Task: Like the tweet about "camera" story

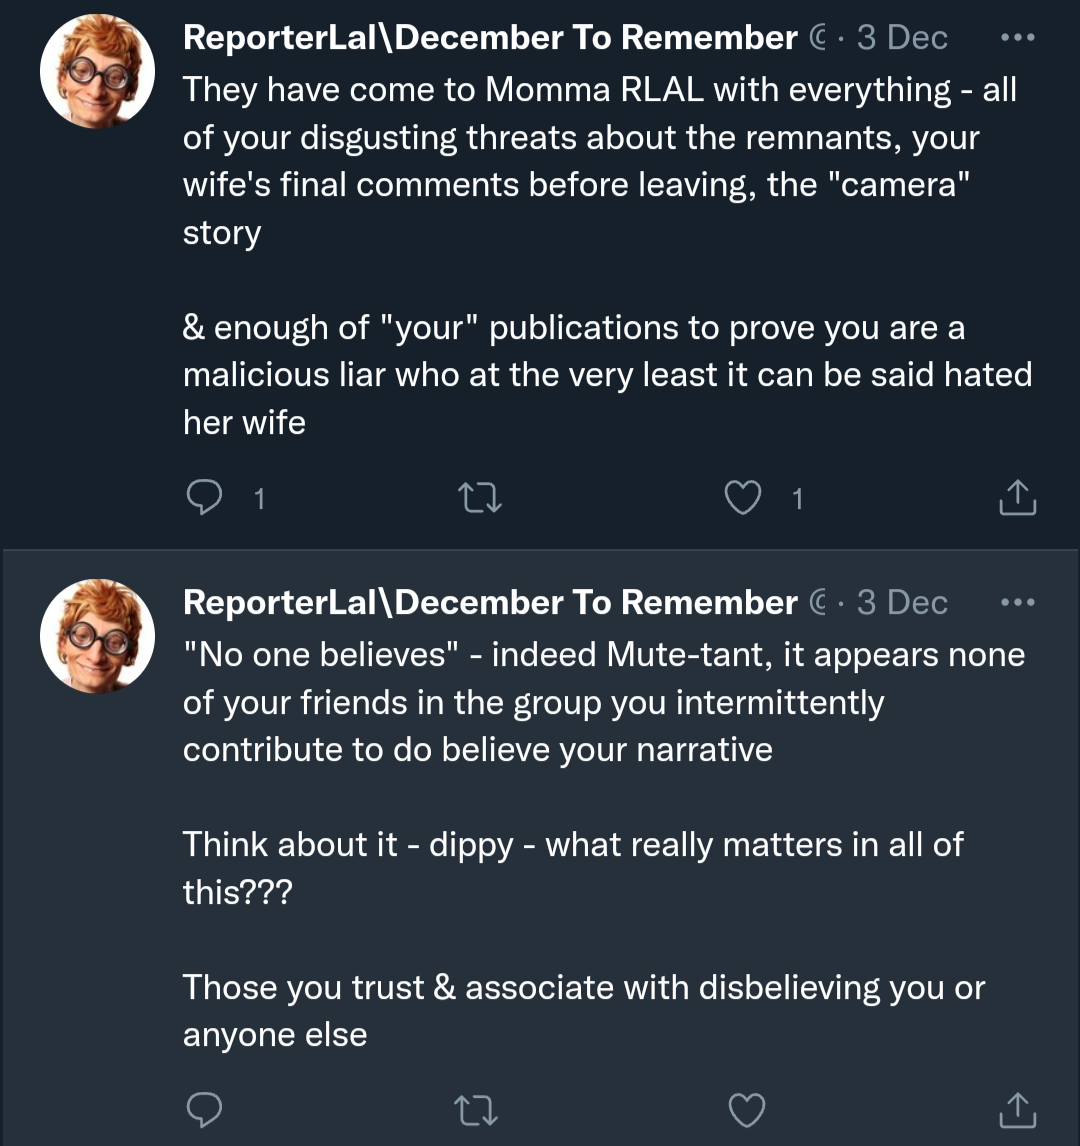Action: 742,497
